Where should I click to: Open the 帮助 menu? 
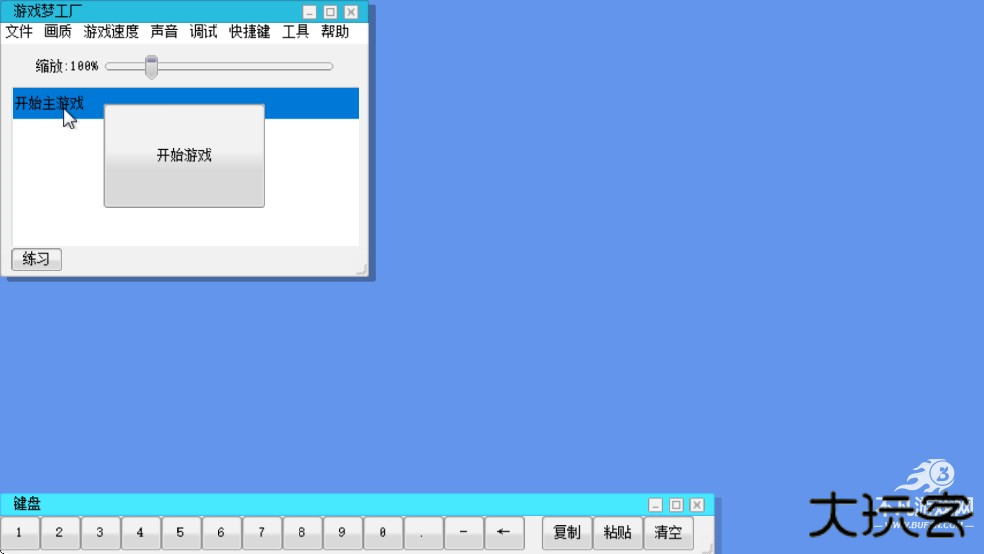pos(335,32)
